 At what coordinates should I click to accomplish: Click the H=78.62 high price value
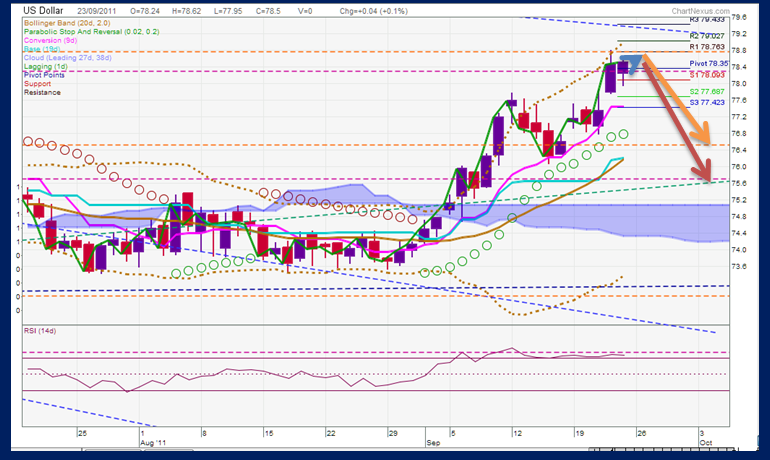click(187, 11)
